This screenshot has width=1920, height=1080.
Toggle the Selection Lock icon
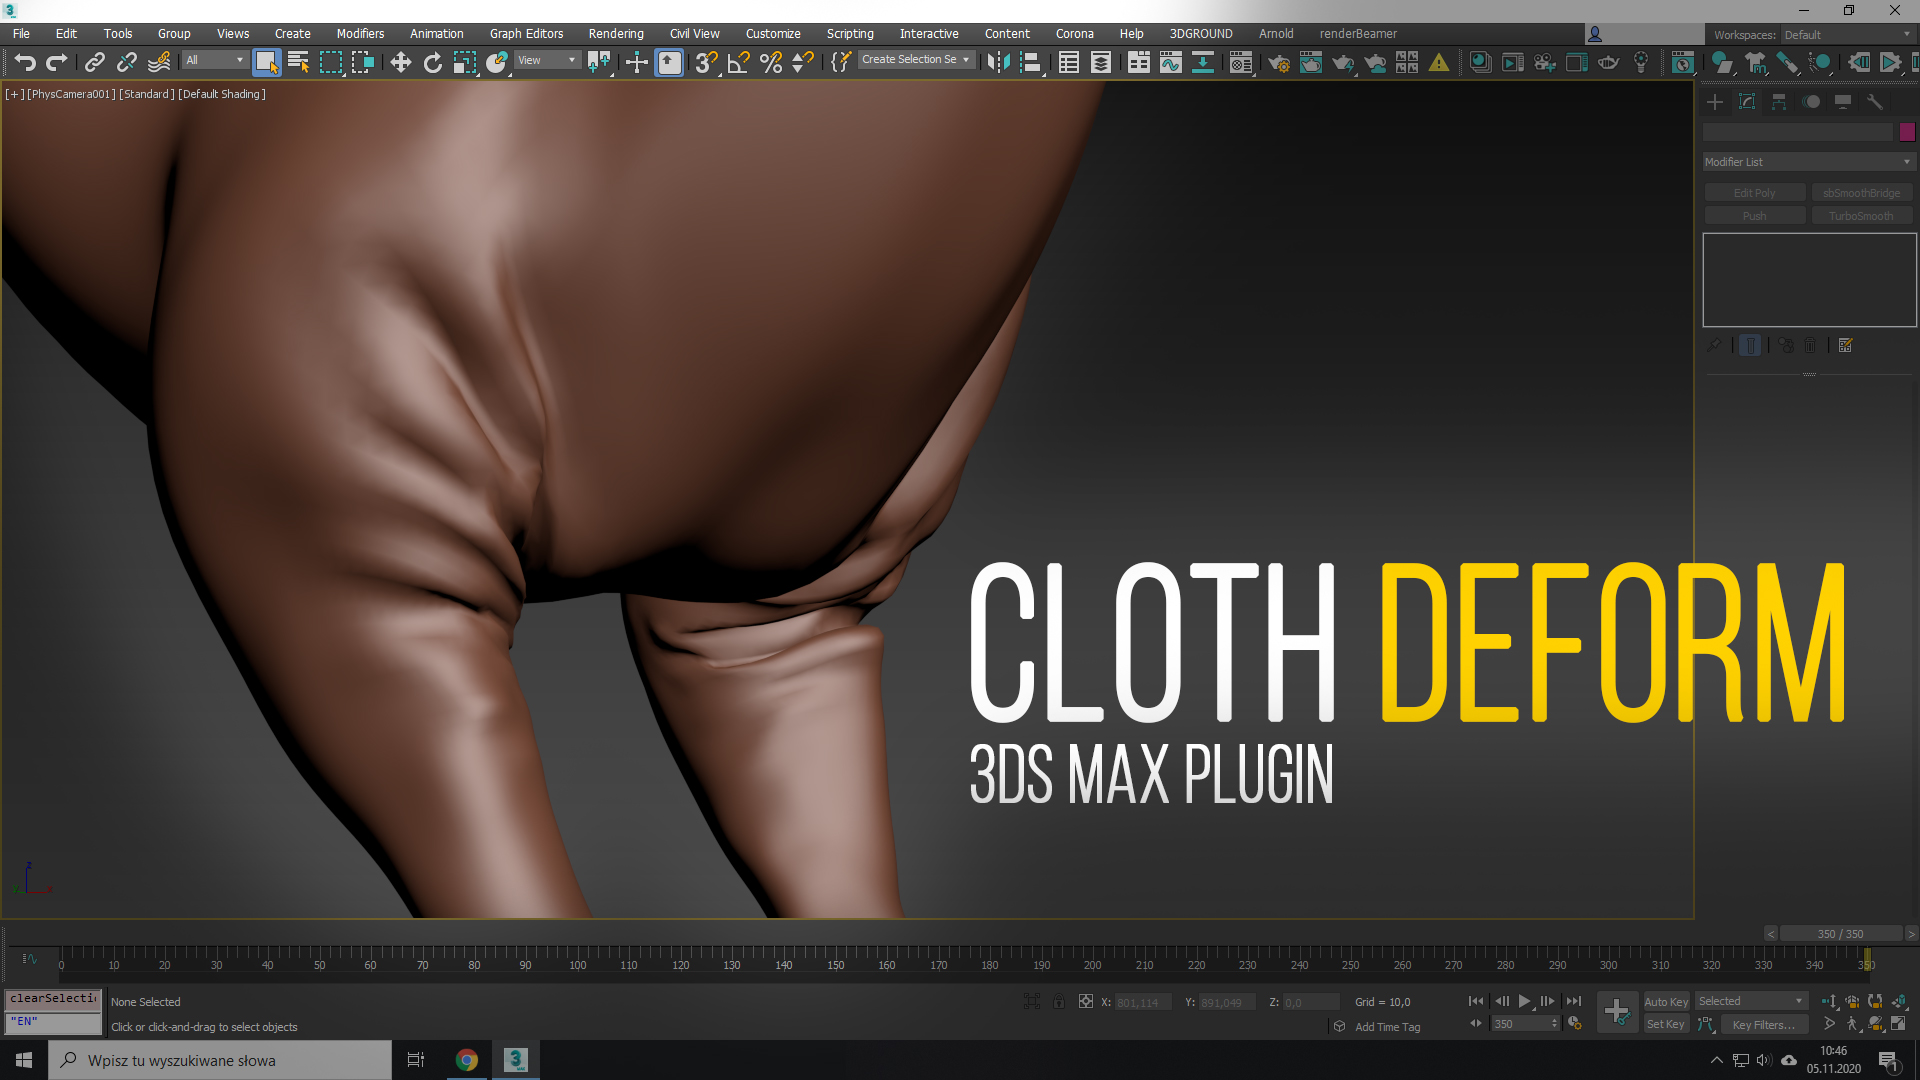[1058, 1001]
